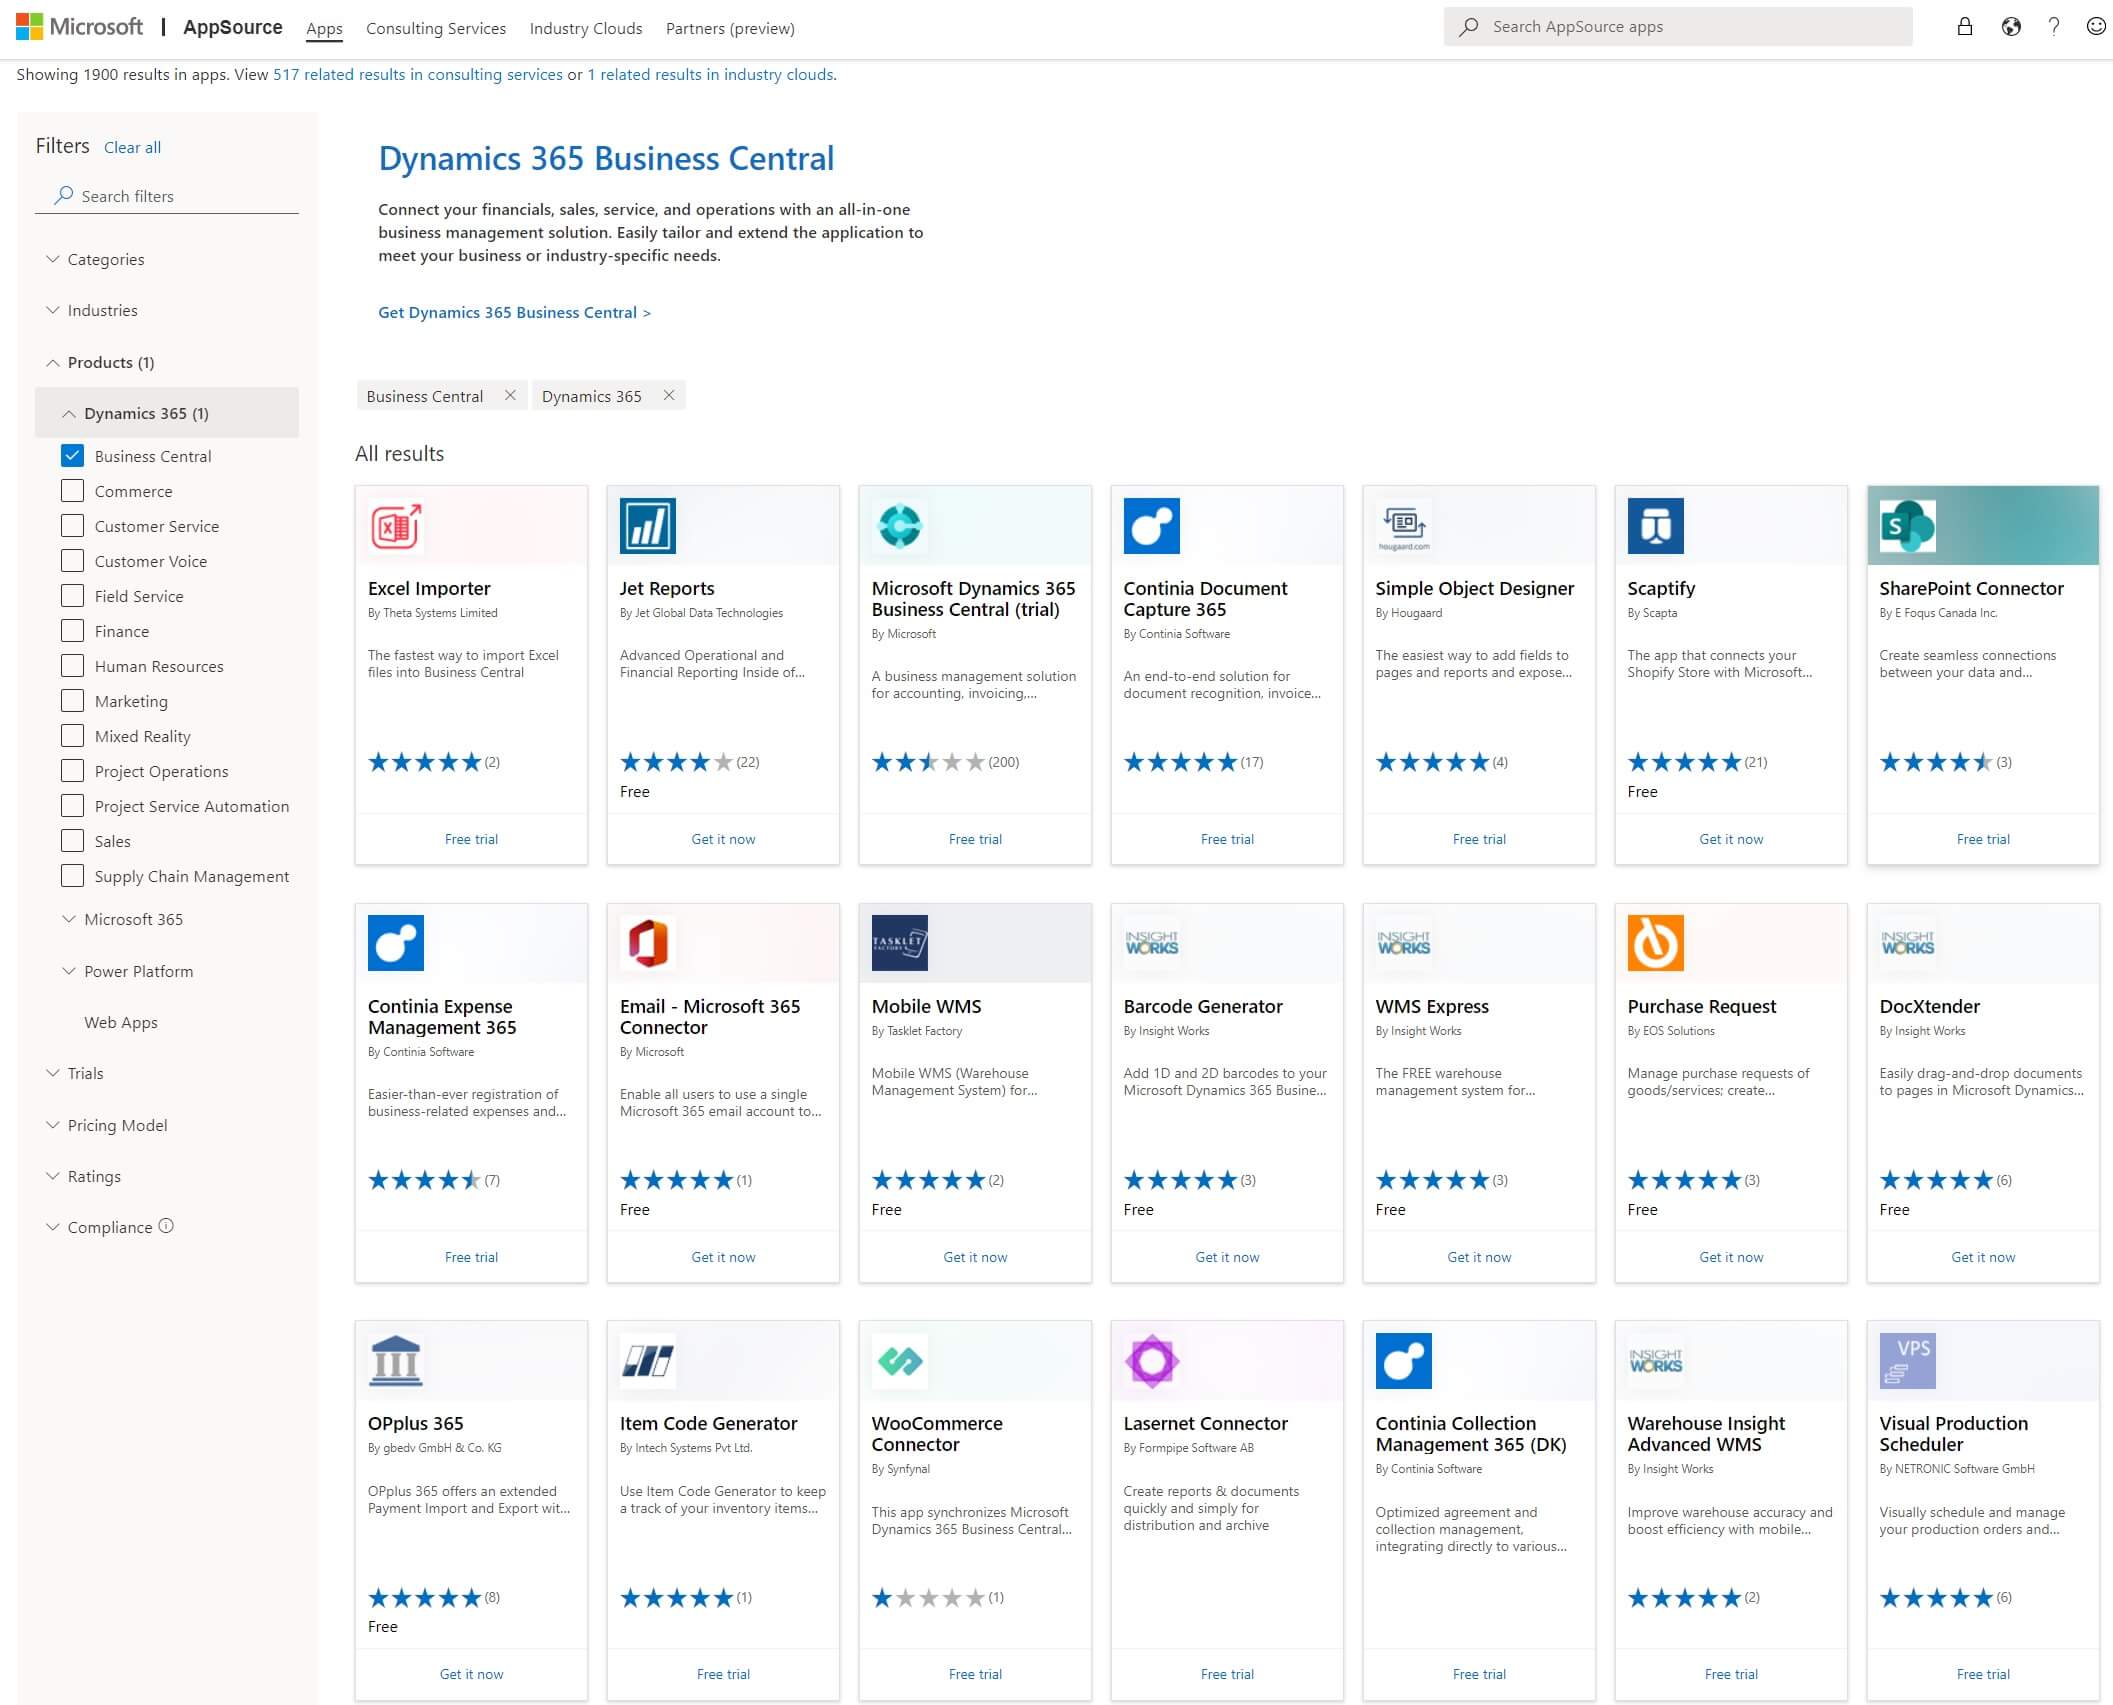
Task: Expand the Power Platform group
Action: pyautogui.click(x=127, y=971)
